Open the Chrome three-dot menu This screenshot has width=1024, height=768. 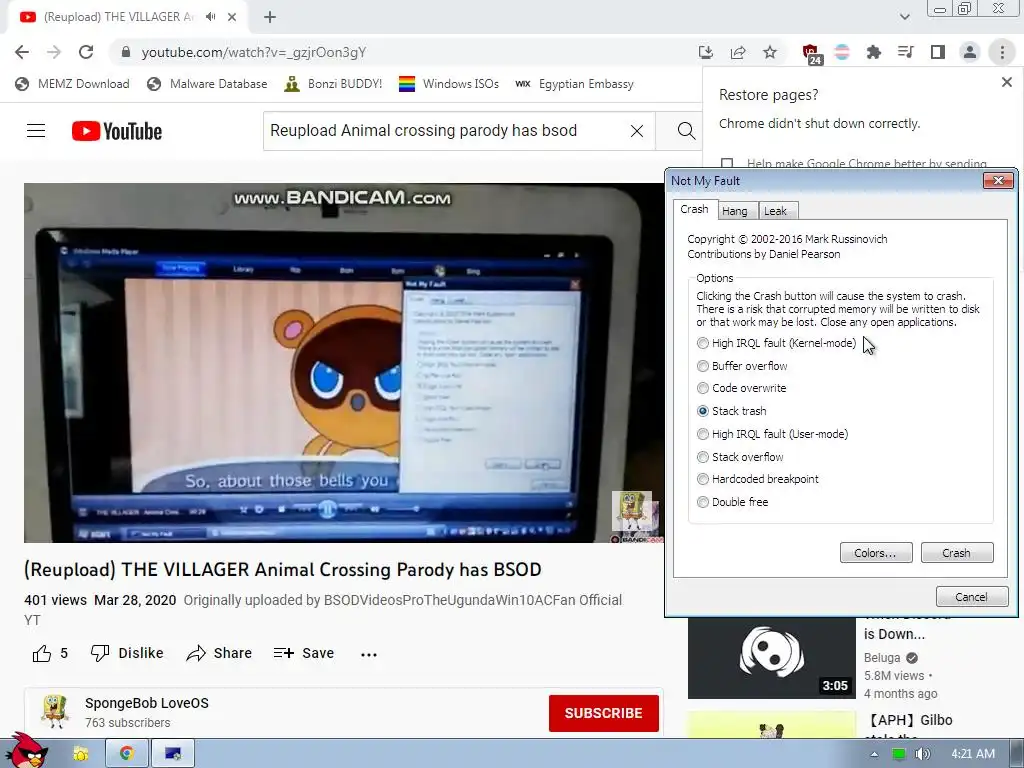point(1002,52)
